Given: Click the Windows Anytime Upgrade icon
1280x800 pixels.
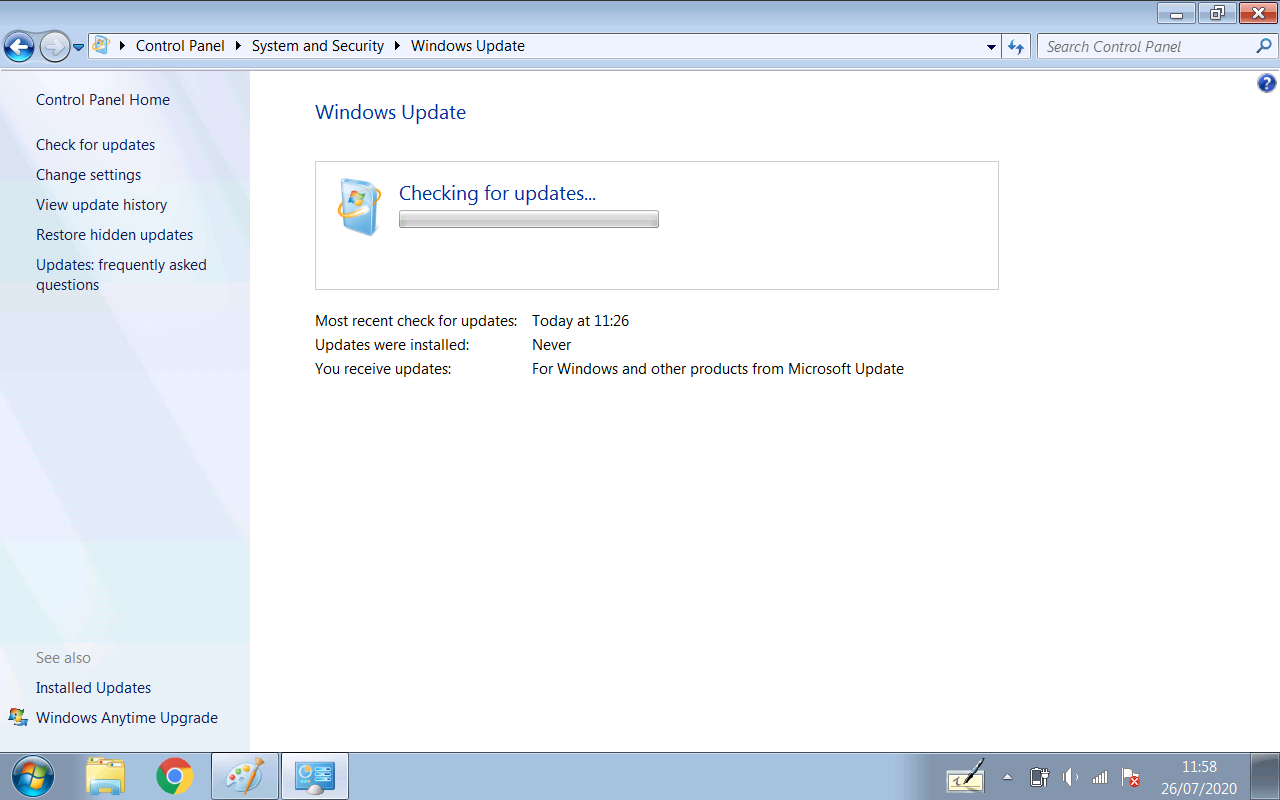Looking at the screenshot, I should tap(20, 717).
